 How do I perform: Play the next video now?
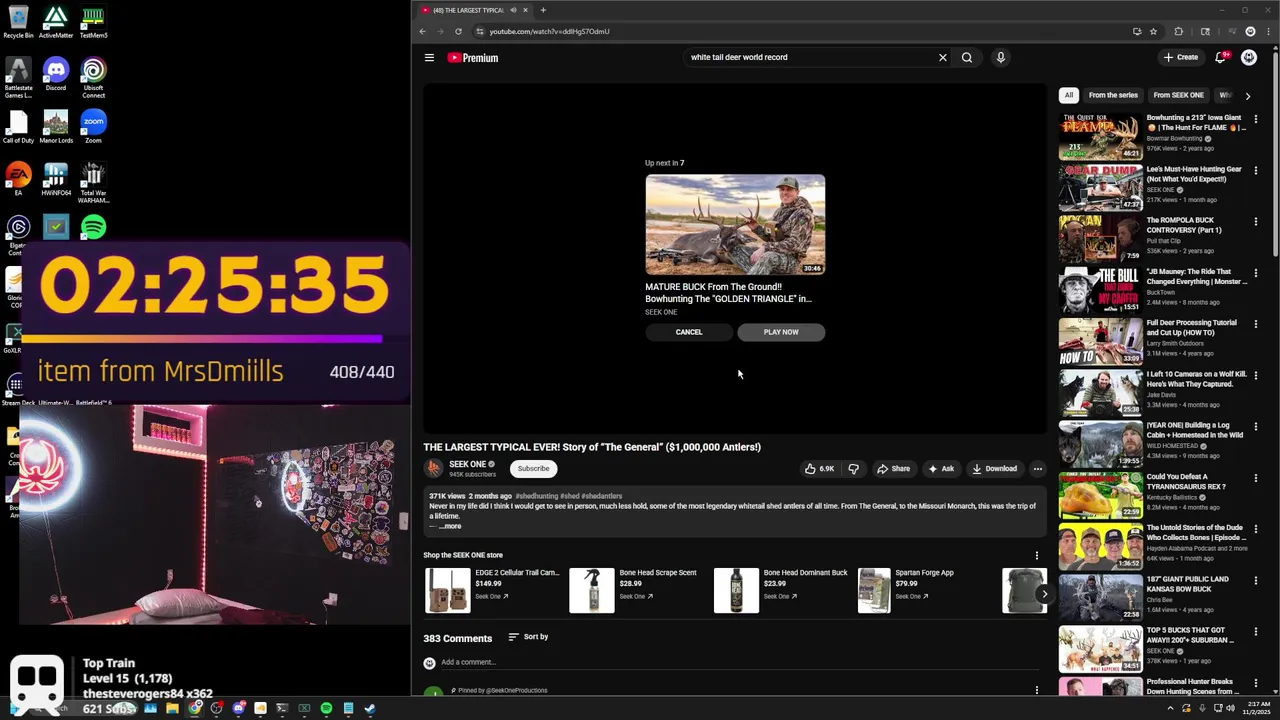click(x=781, y=332)
